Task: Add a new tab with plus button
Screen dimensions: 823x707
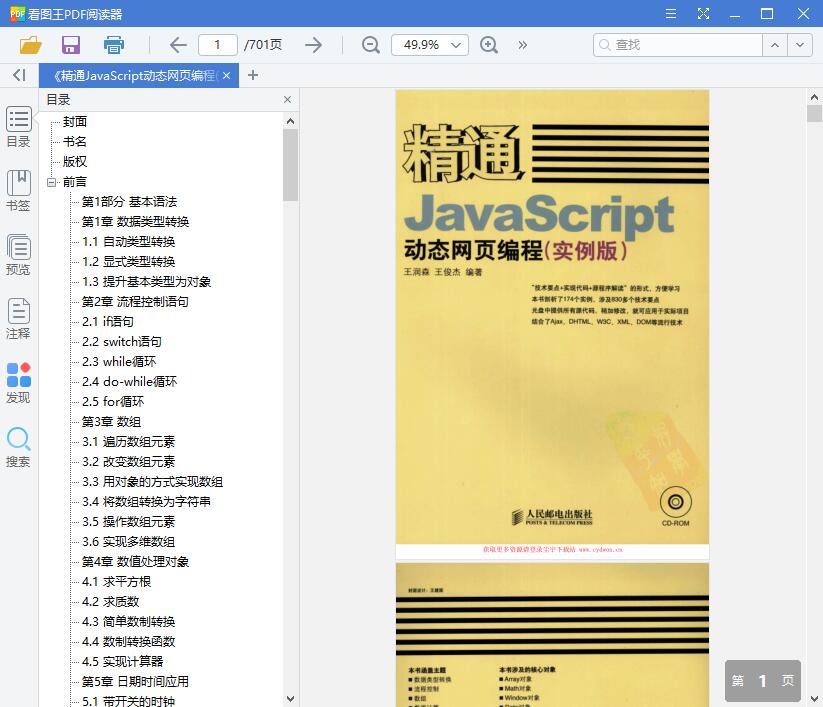Action: (253, 75)
